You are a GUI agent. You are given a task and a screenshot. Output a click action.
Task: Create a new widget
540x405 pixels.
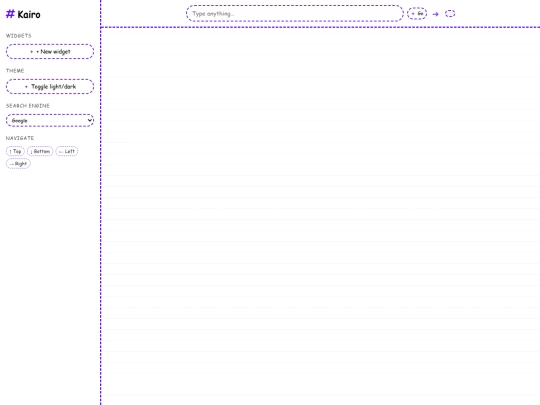click(x=50, y=52)
